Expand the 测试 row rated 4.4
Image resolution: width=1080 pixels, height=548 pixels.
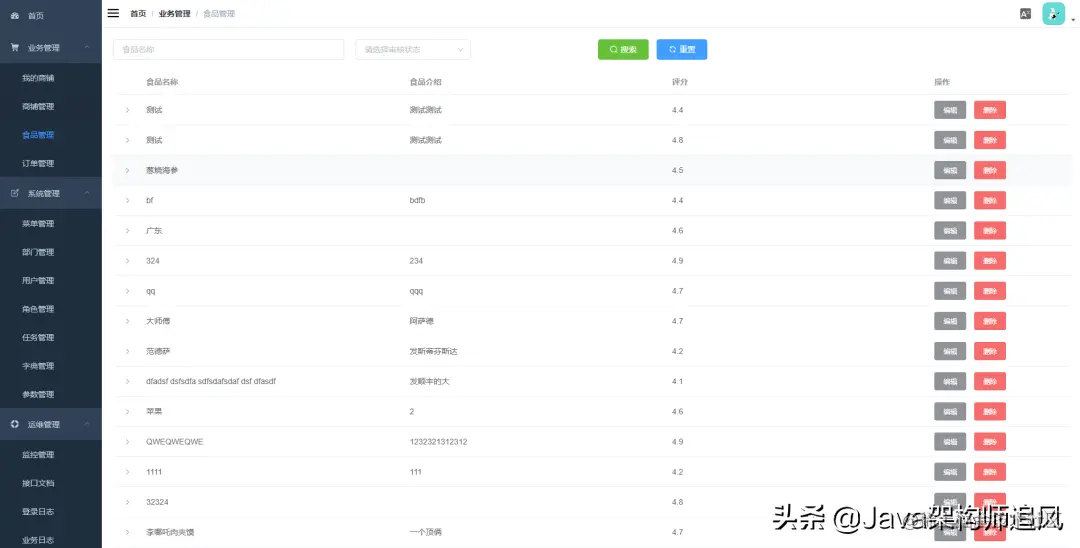pyautogui.click(x=127, y=110)
